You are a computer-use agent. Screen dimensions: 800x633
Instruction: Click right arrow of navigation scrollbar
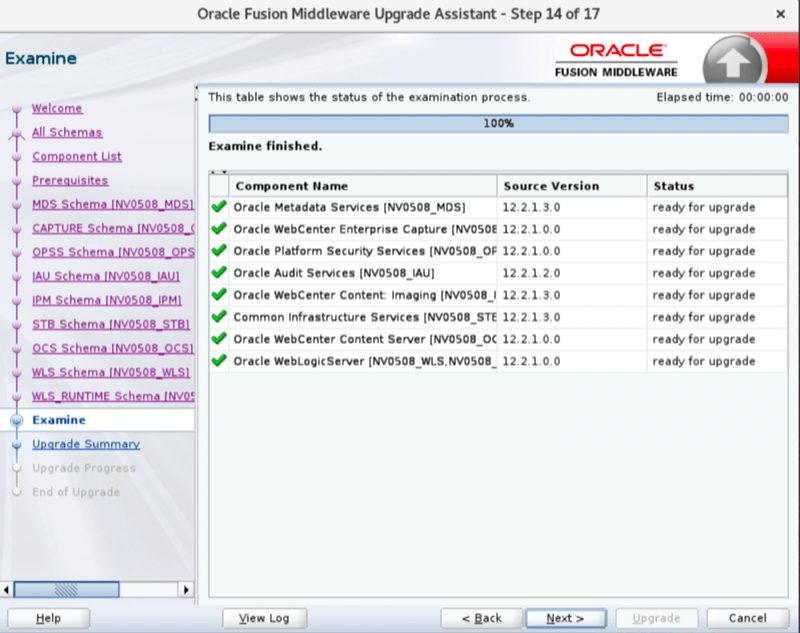coord(186,590)
